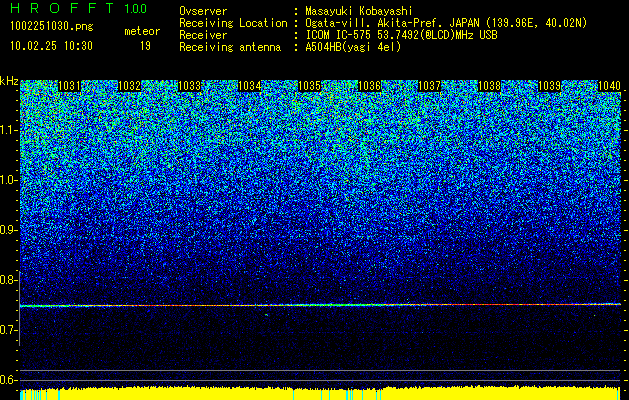The height and width of the screenshot is (400, 629).
Task: Click the 1037 time marker
Action: (x=429, y=86)
